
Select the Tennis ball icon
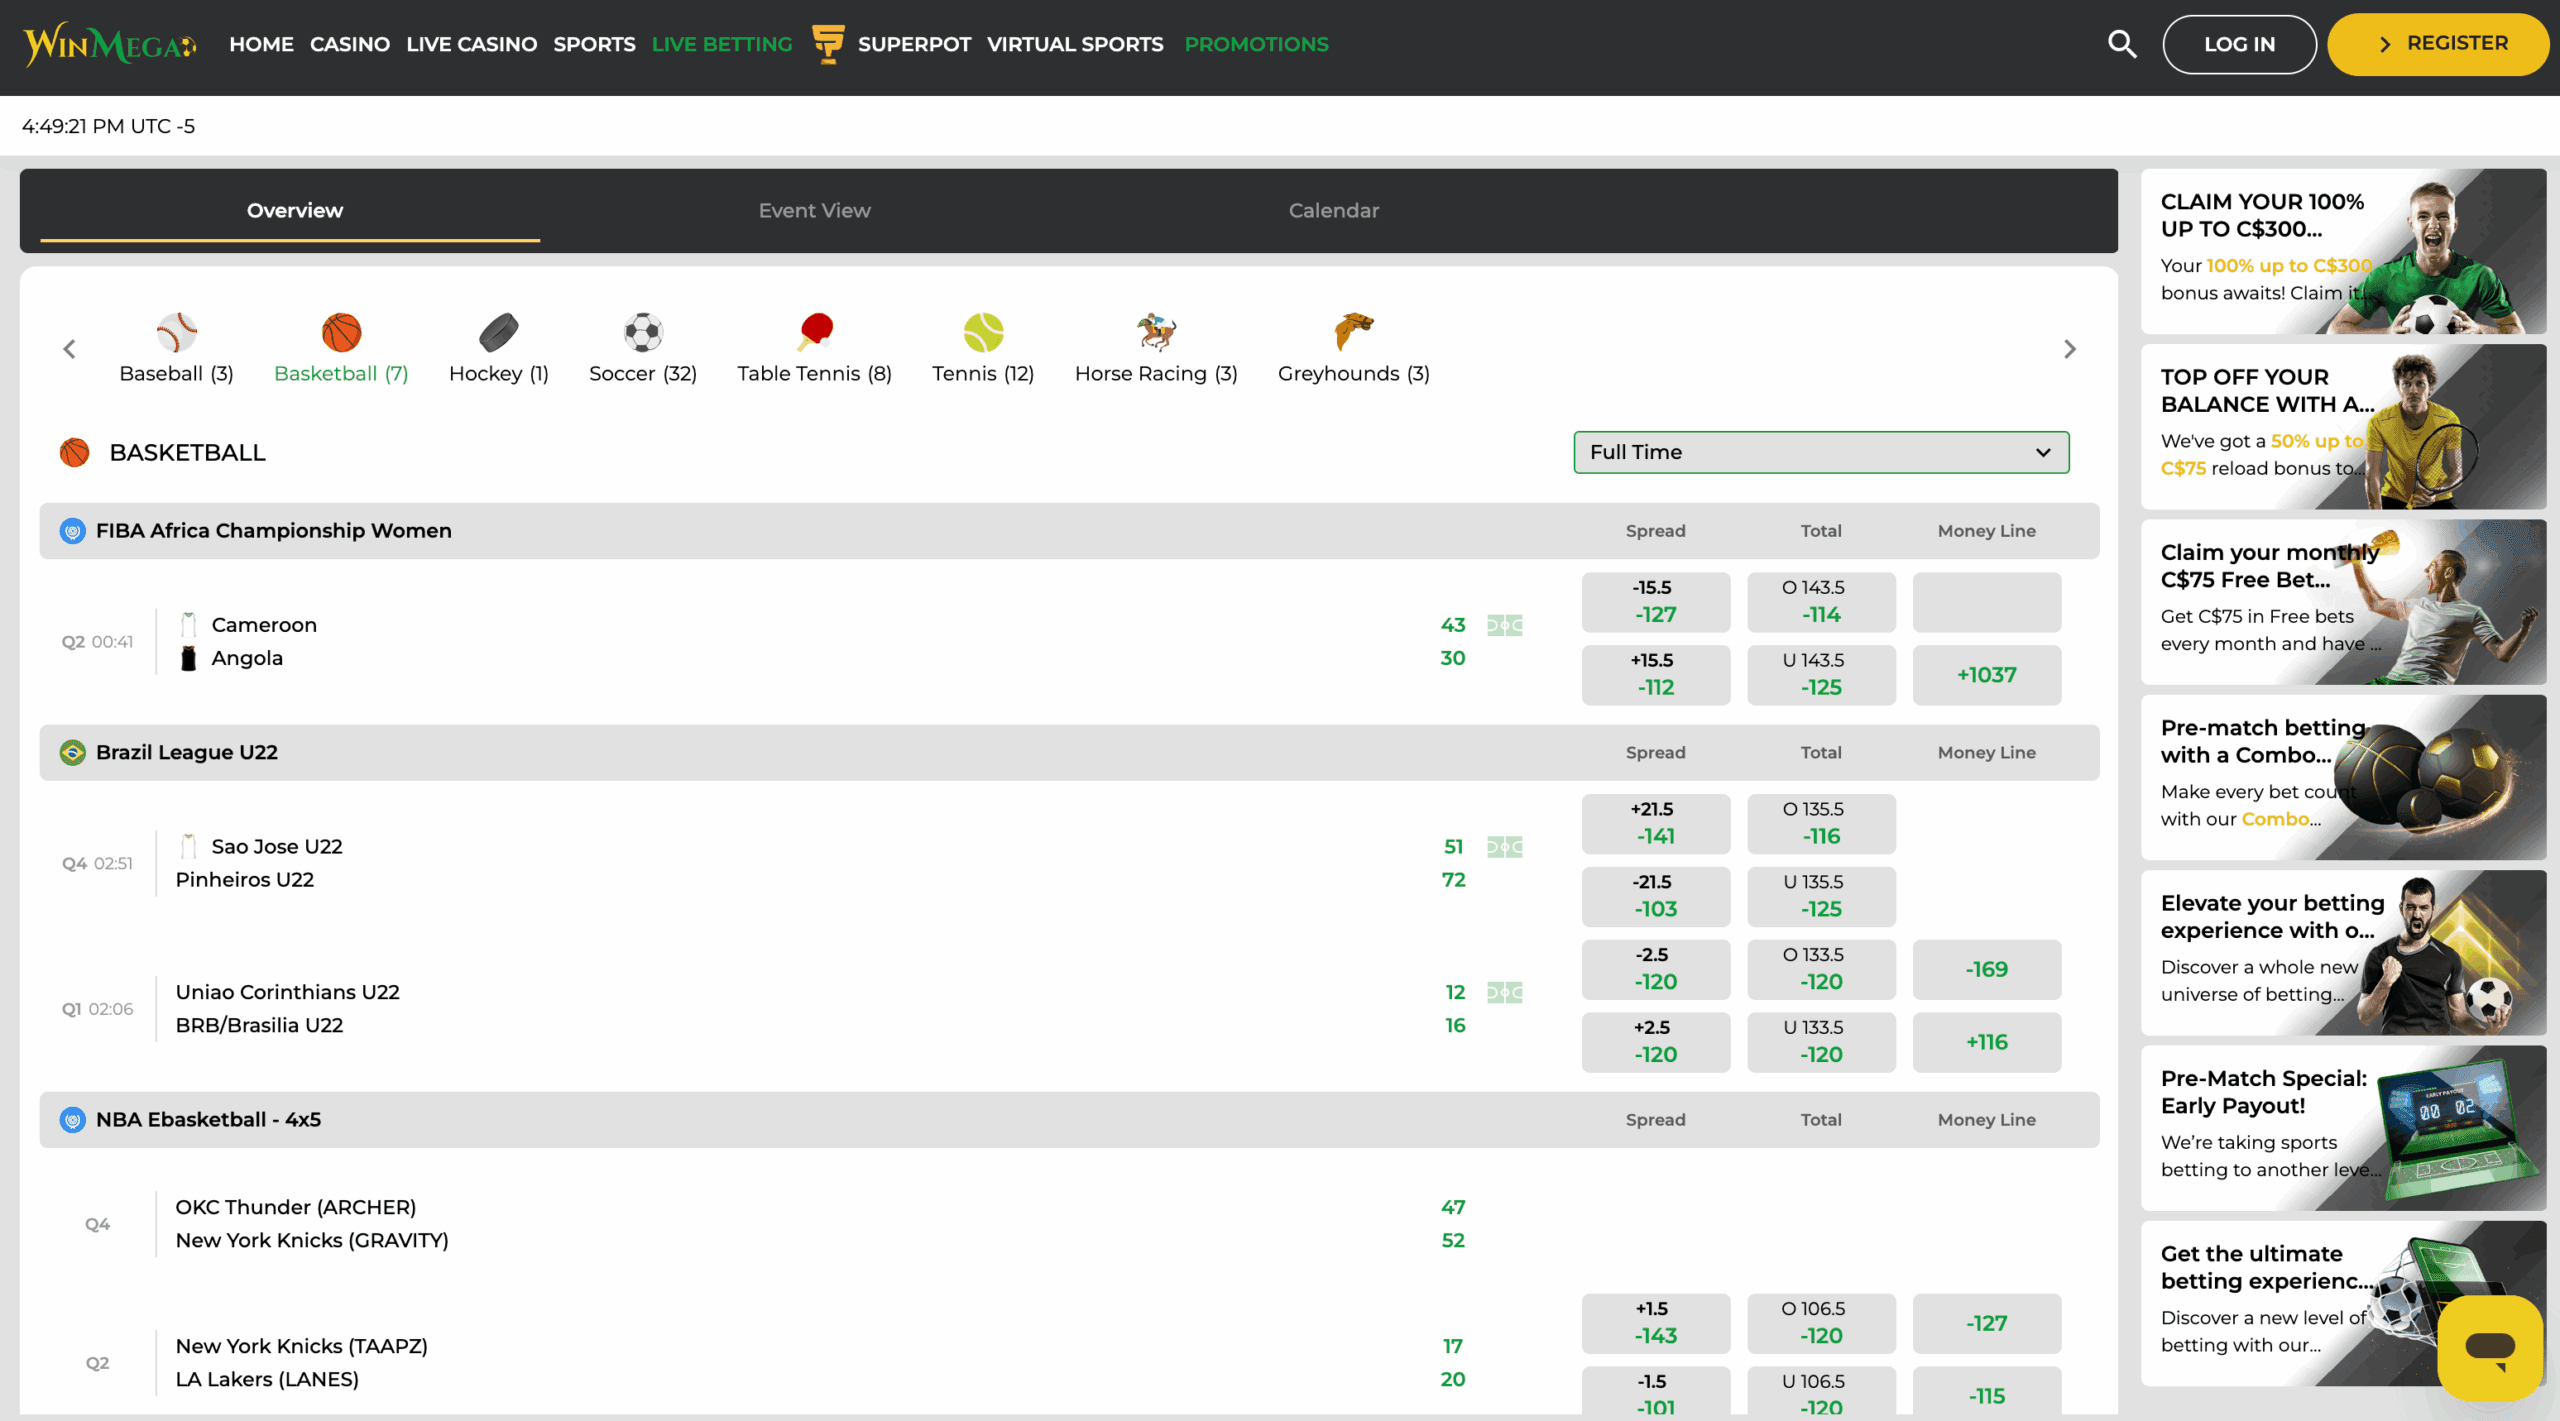coord(983,333)
